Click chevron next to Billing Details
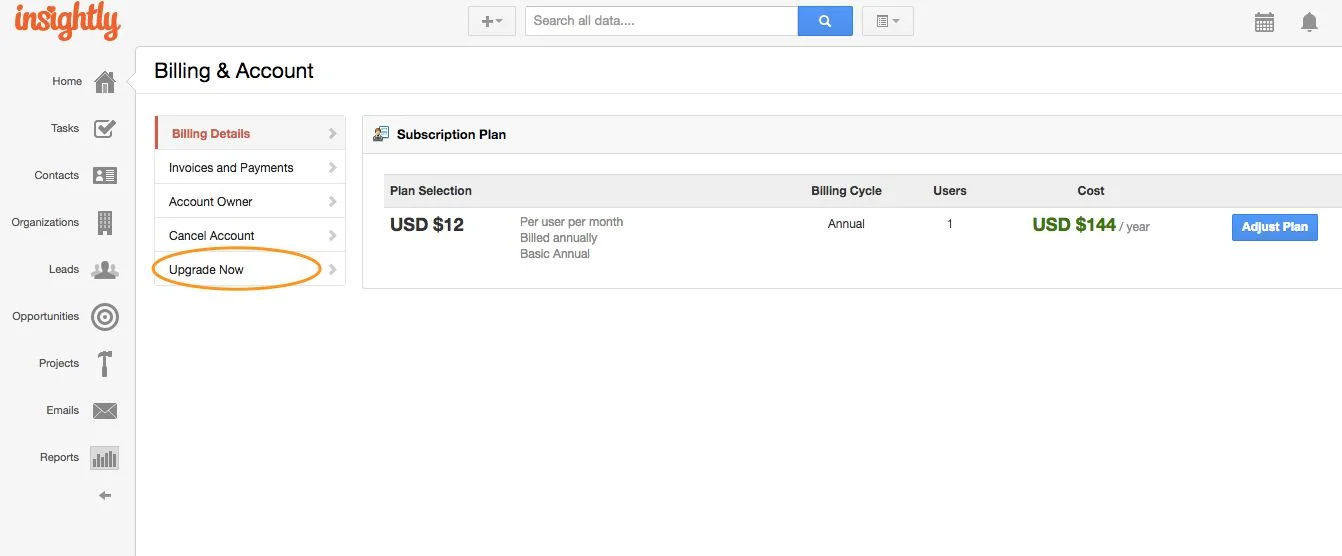 coord(333,133)
